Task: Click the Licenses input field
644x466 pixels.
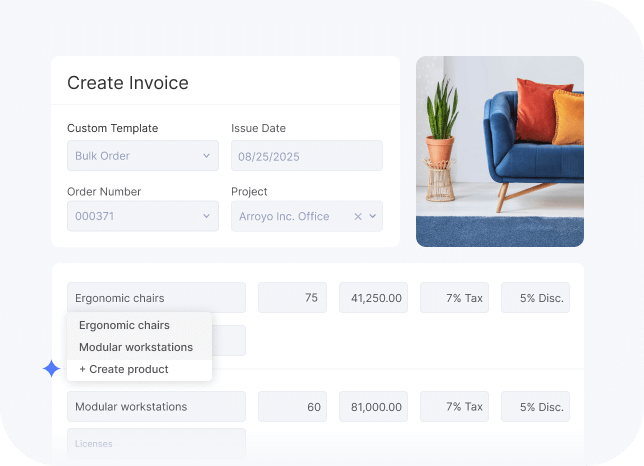Action: [156, 443]
